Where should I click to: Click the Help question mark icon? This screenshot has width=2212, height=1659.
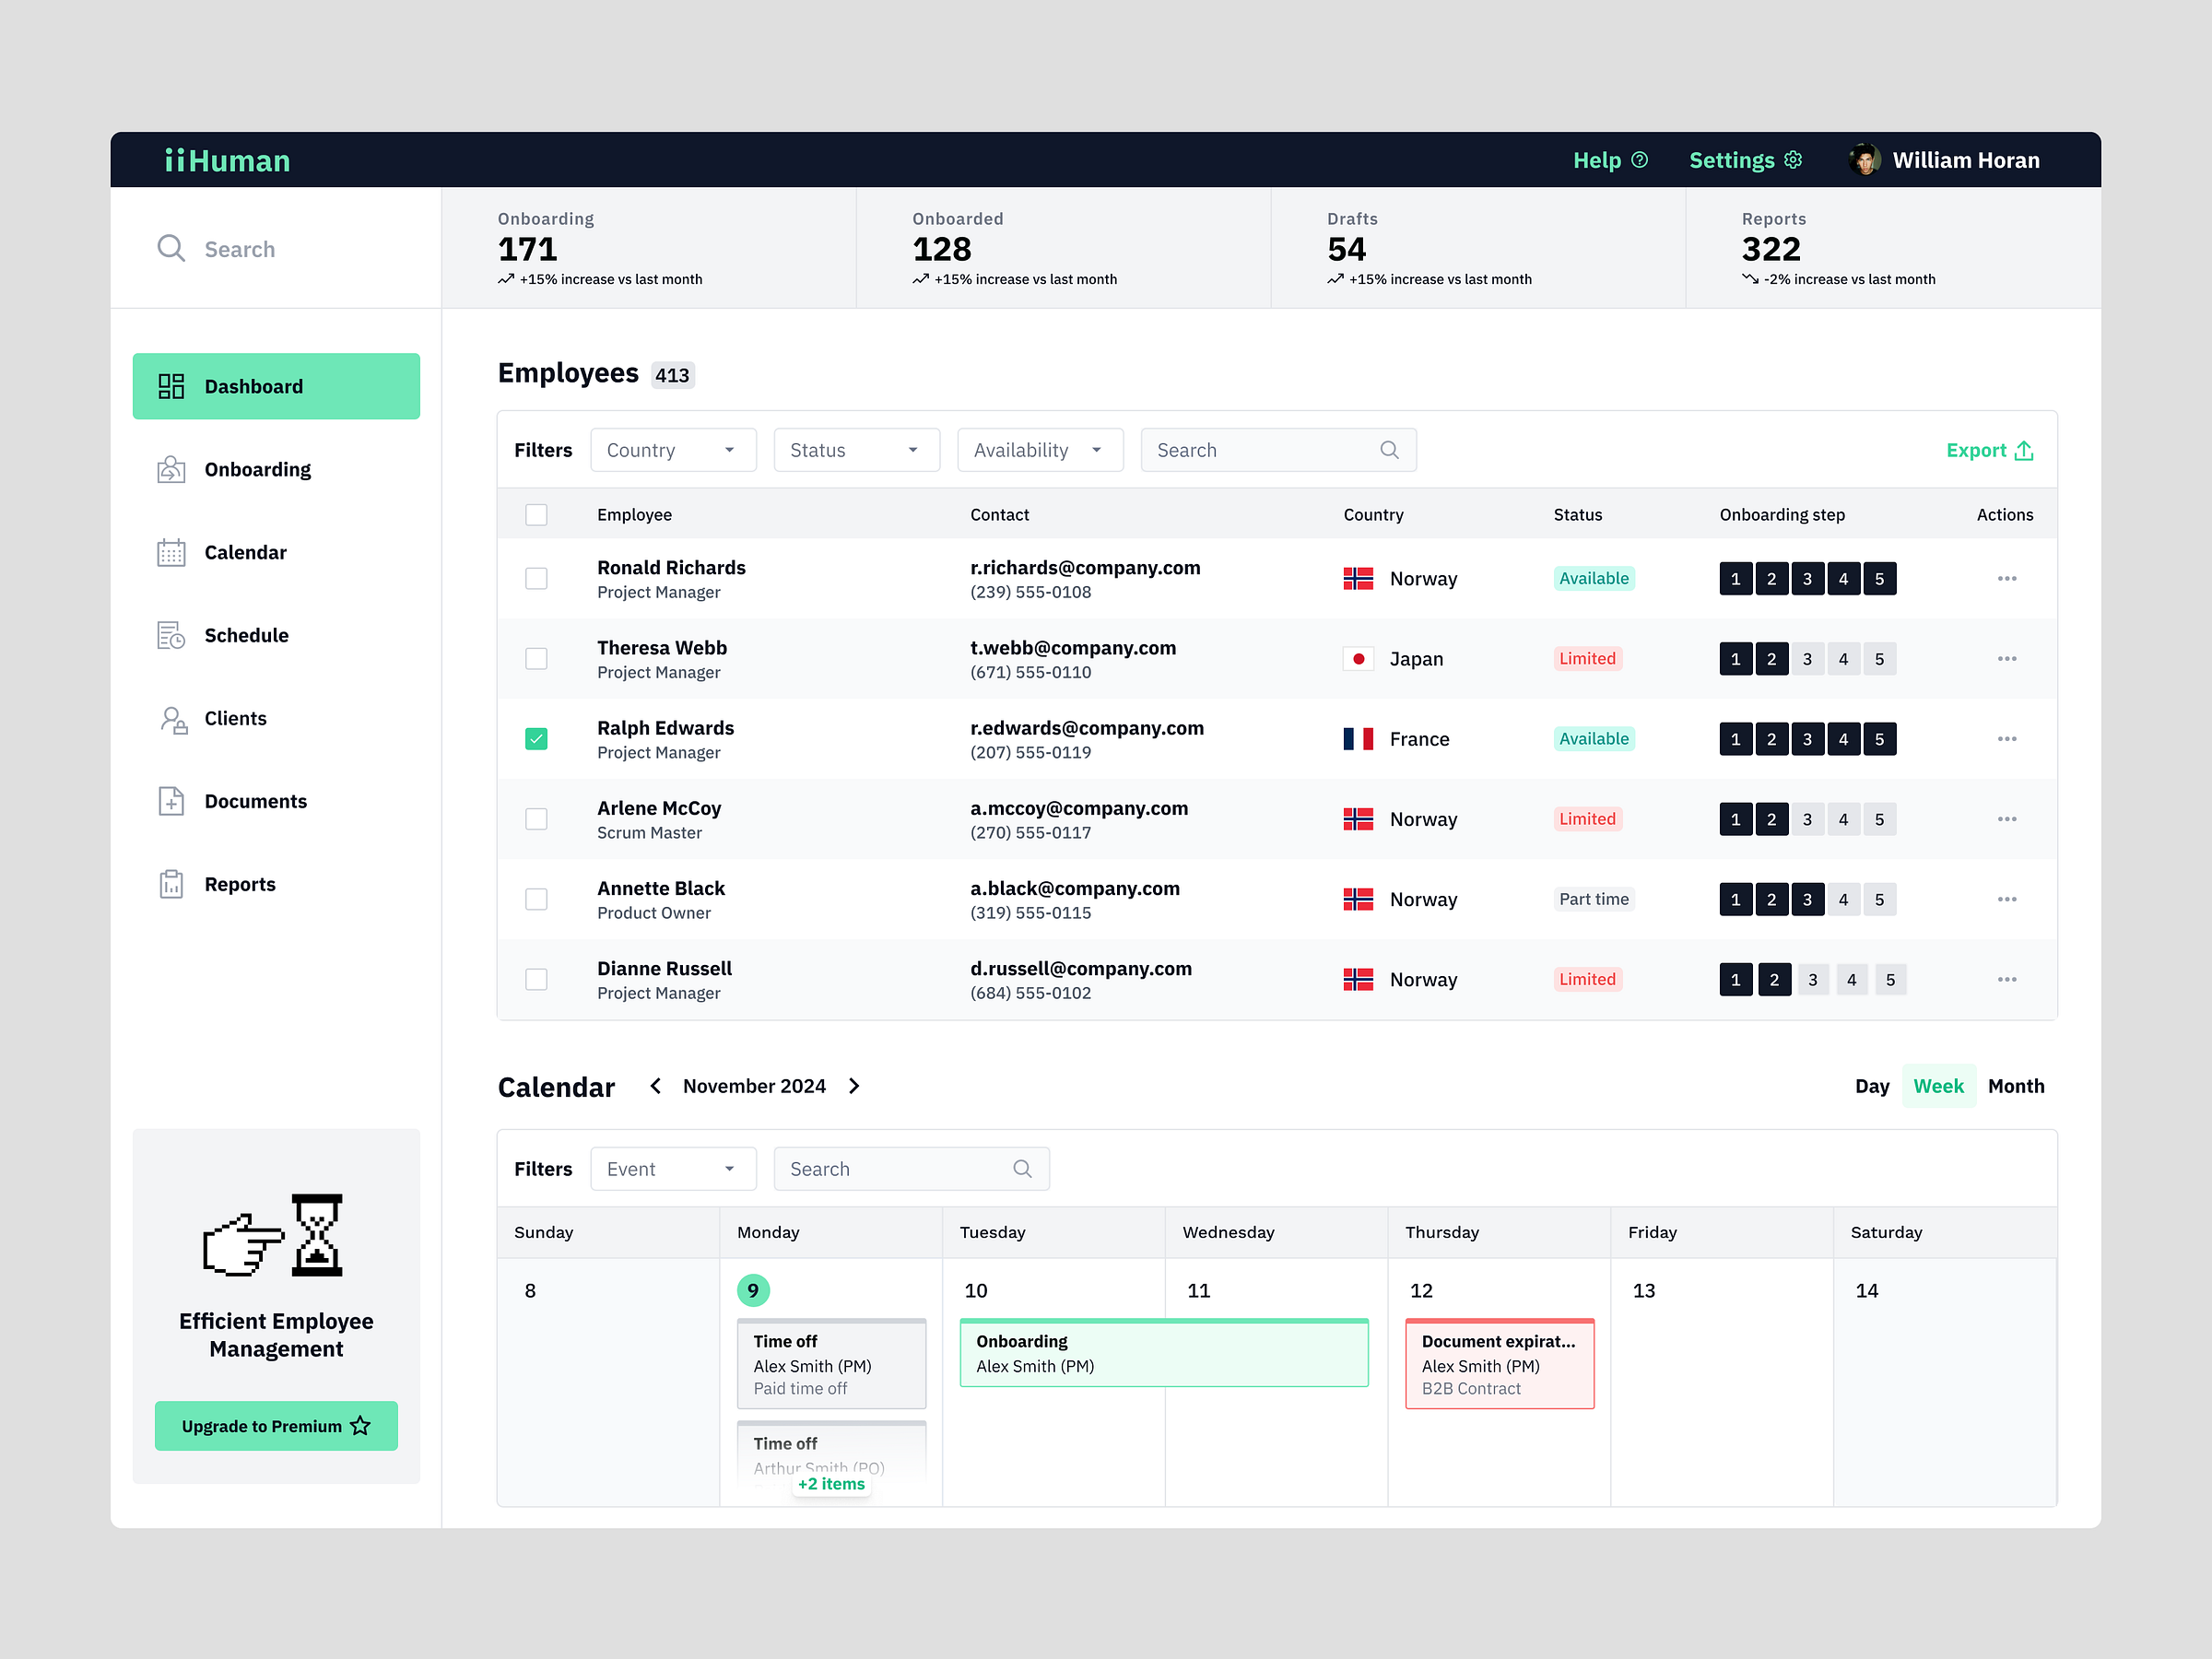tap(1640, 159)
